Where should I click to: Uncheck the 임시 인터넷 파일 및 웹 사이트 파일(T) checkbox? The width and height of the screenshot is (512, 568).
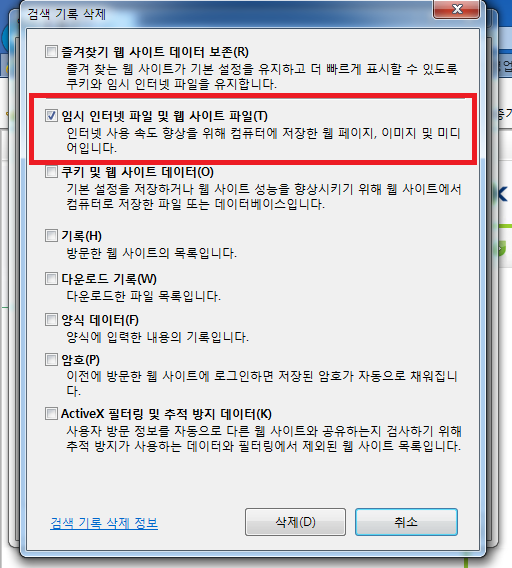51,116
